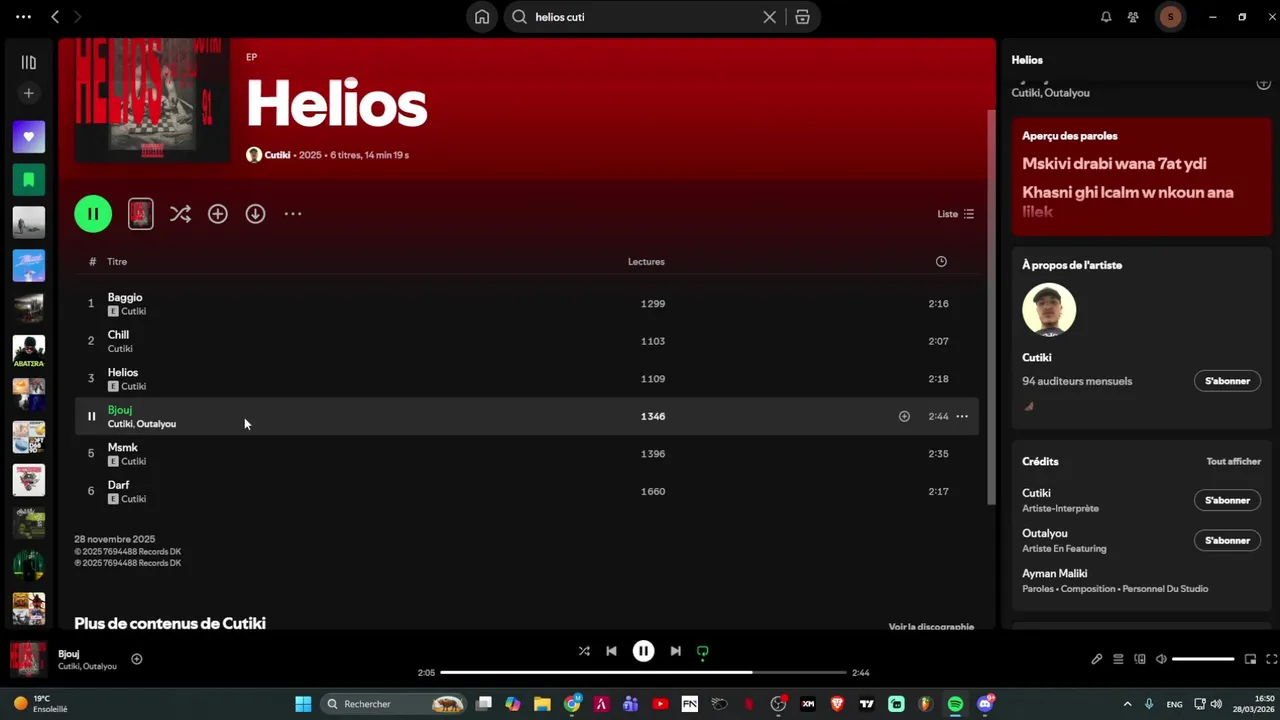This screenshot has height=720, width=1280.
Task: Open Cutiki artist photo in About panel
Action: [1049, 310]
